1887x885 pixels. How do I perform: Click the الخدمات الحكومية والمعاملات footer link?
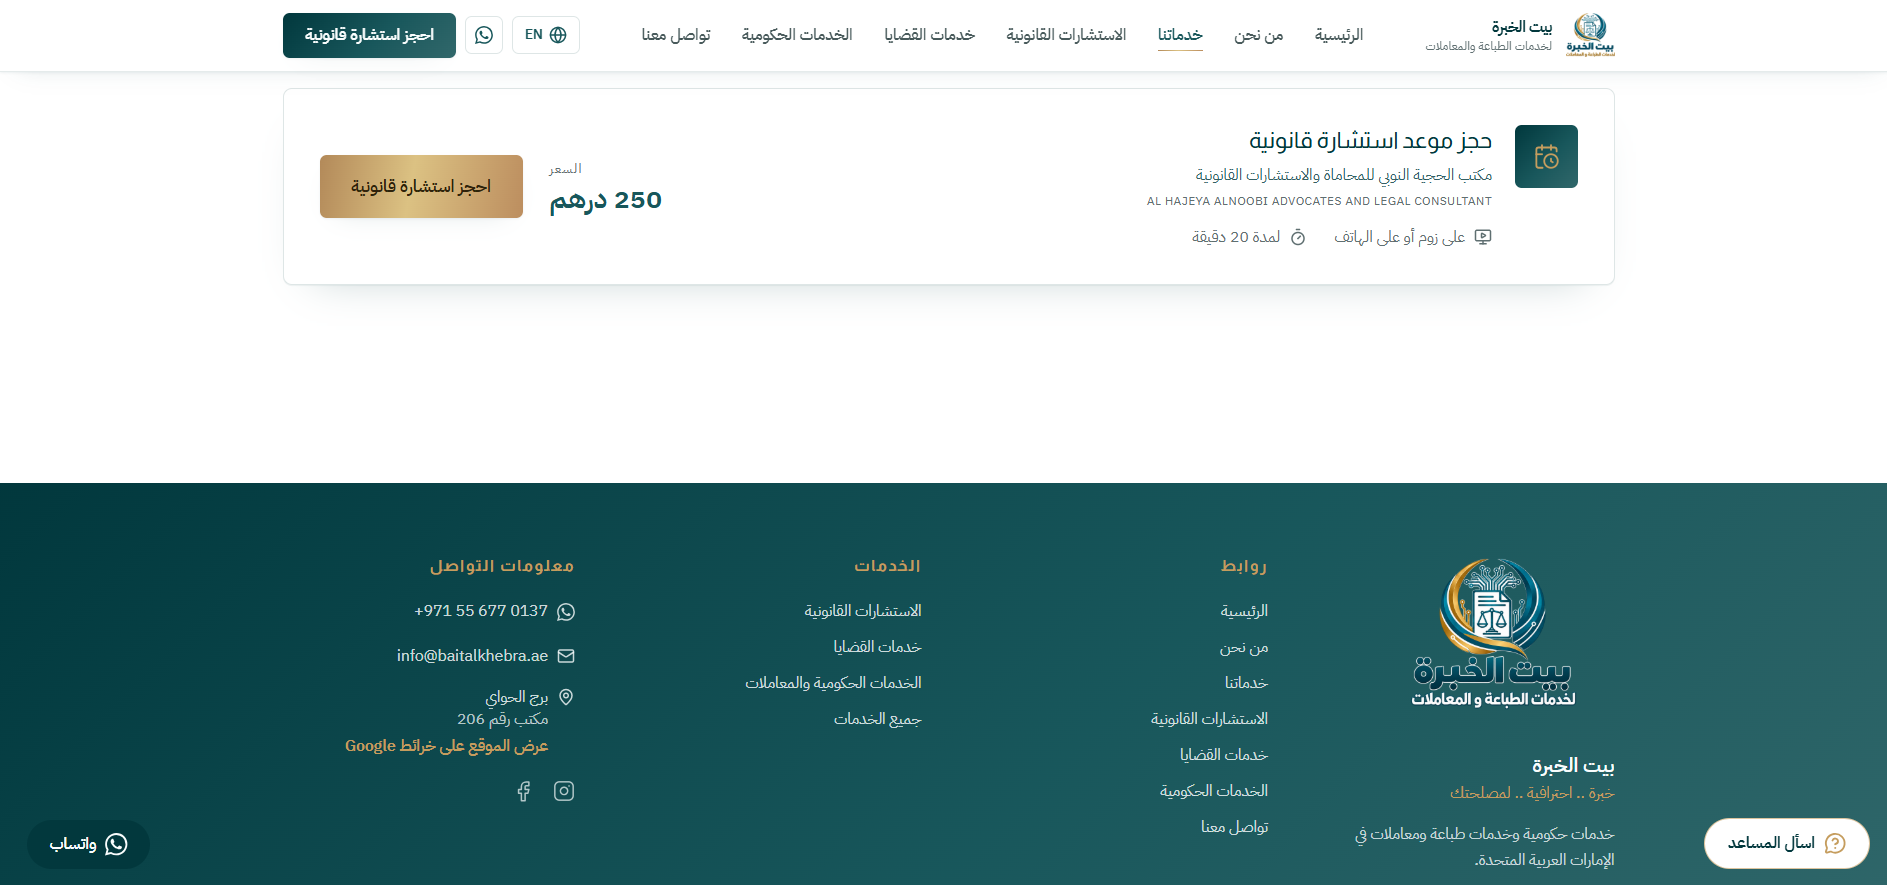(833, 683)
